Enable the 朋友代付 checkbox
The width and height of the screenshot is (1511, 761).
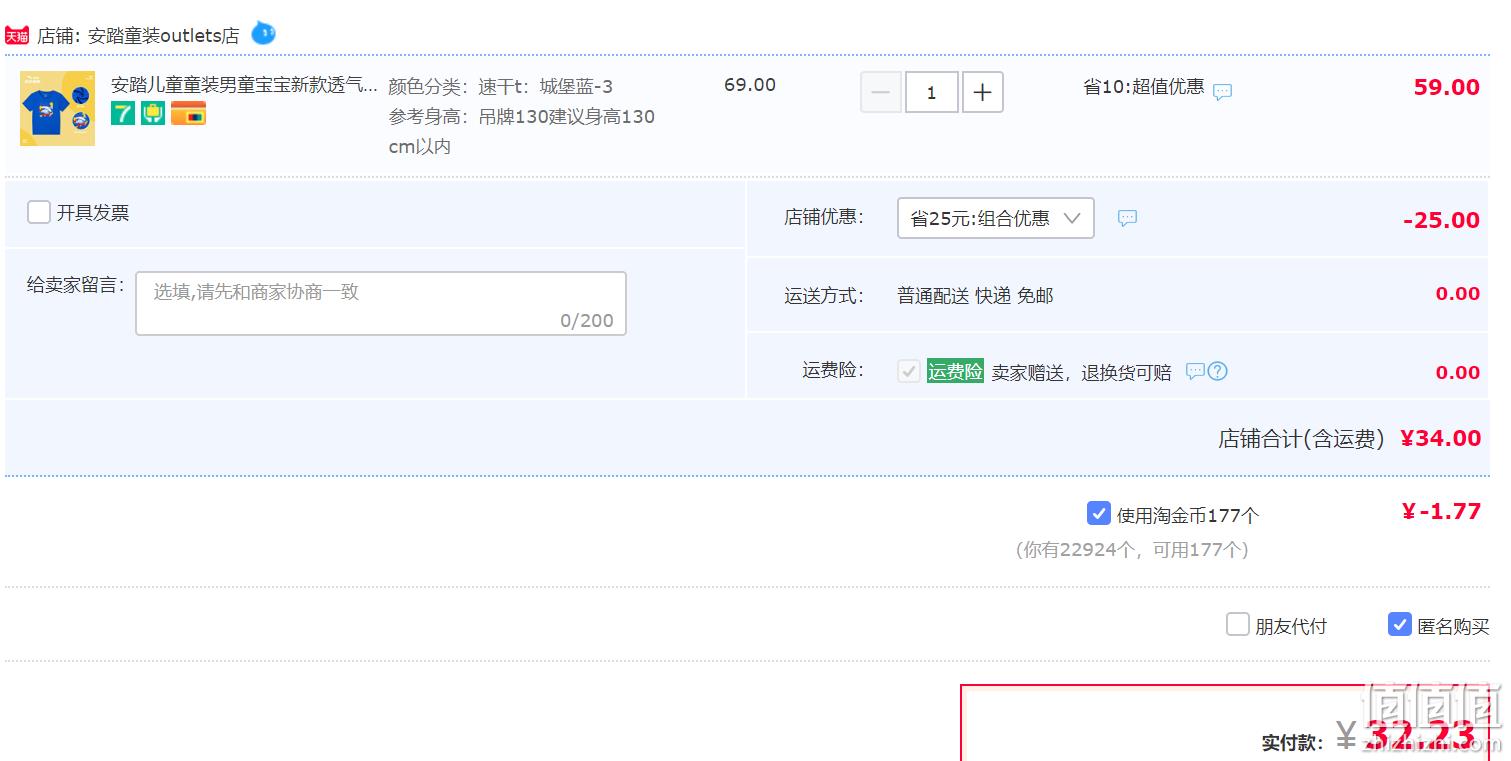[1238, 625]
